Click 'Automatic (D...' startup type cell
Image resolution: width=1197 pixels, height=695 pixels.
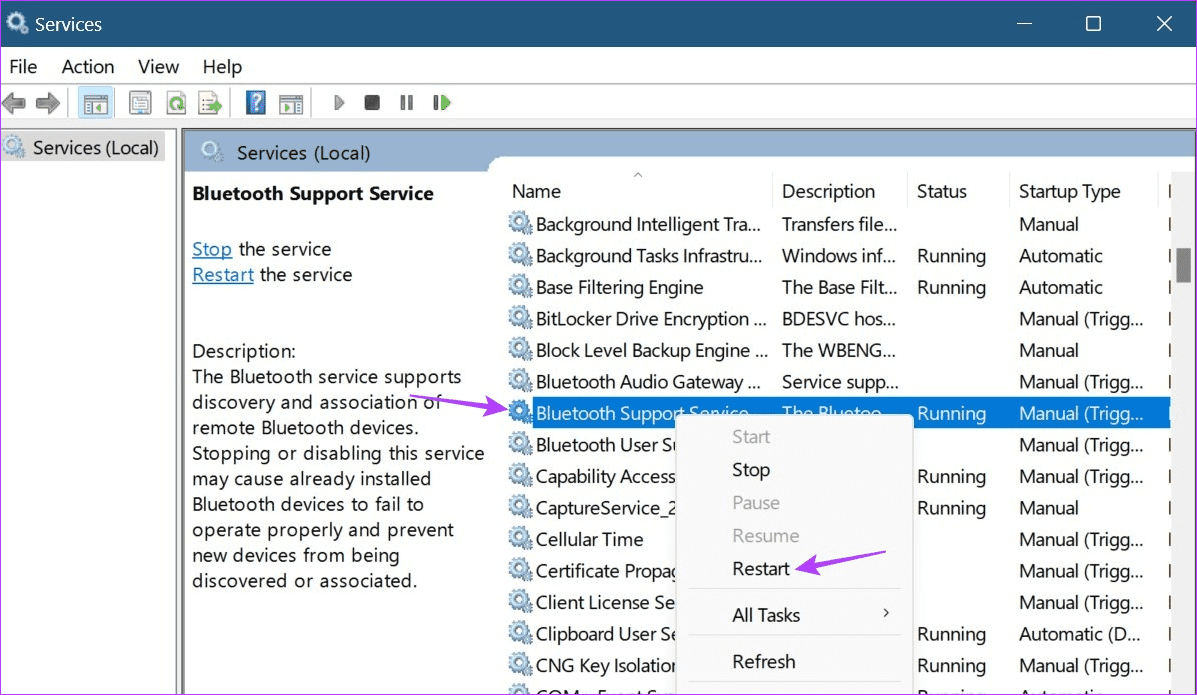pyautogui.click(x=1079, y=634)
